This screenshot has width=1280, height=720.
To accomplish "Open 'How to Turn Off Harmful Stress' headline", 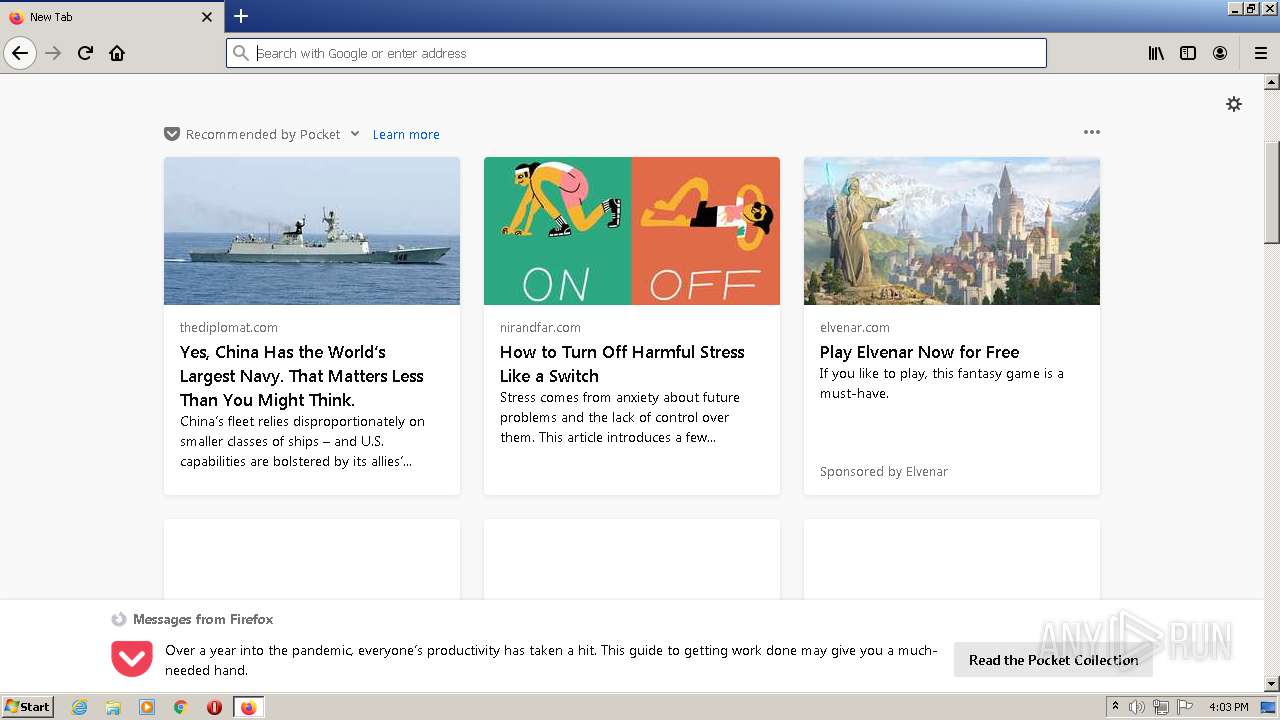I will 622,364.
